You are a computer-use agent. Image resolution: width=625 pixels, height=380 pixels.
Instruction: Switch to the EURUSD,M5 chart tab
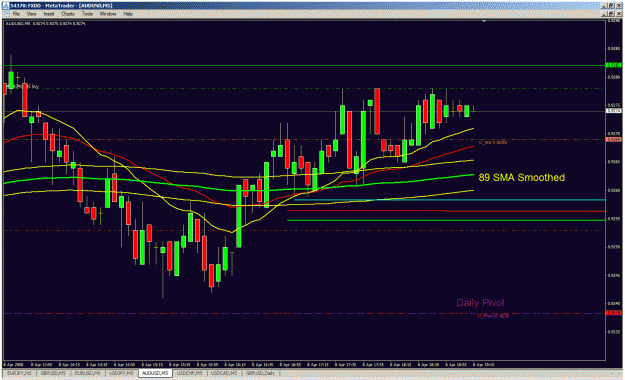[87, 373]
